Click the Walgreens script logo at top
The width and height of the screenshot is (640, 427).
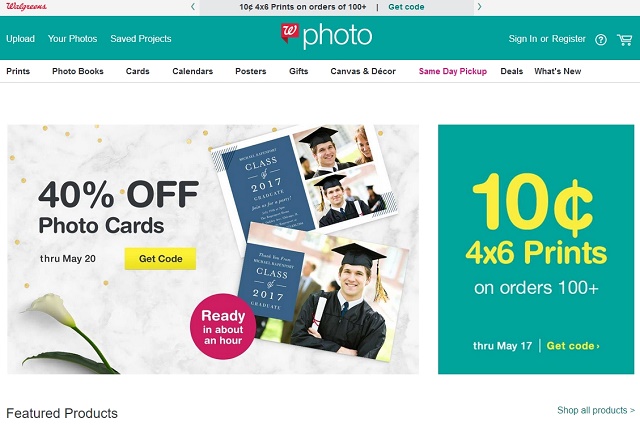pyautogui.click(x=27, y=7)
